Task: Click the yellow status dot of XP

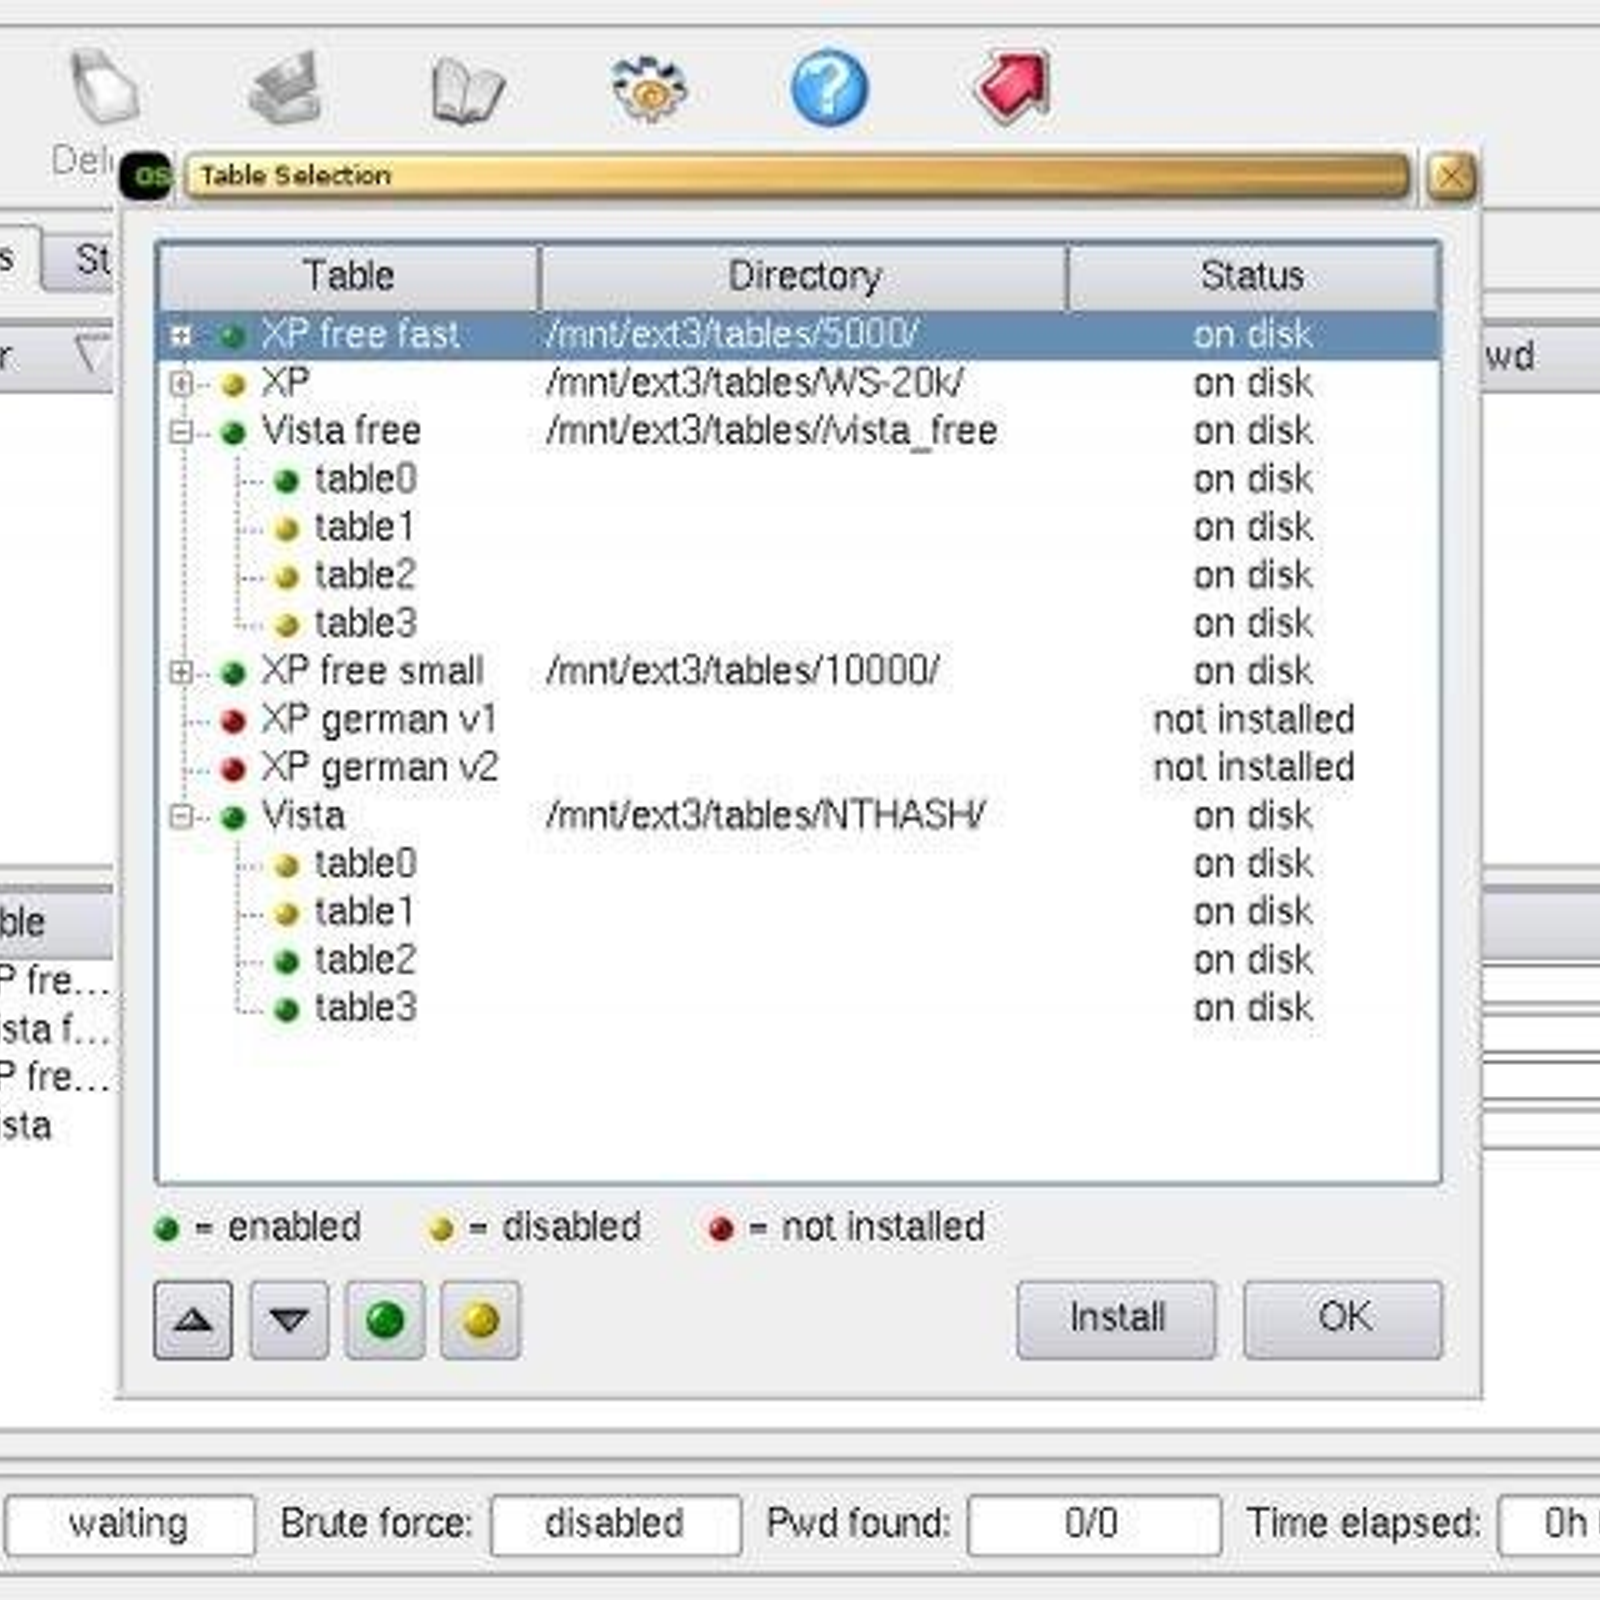Action: point(233,385)
